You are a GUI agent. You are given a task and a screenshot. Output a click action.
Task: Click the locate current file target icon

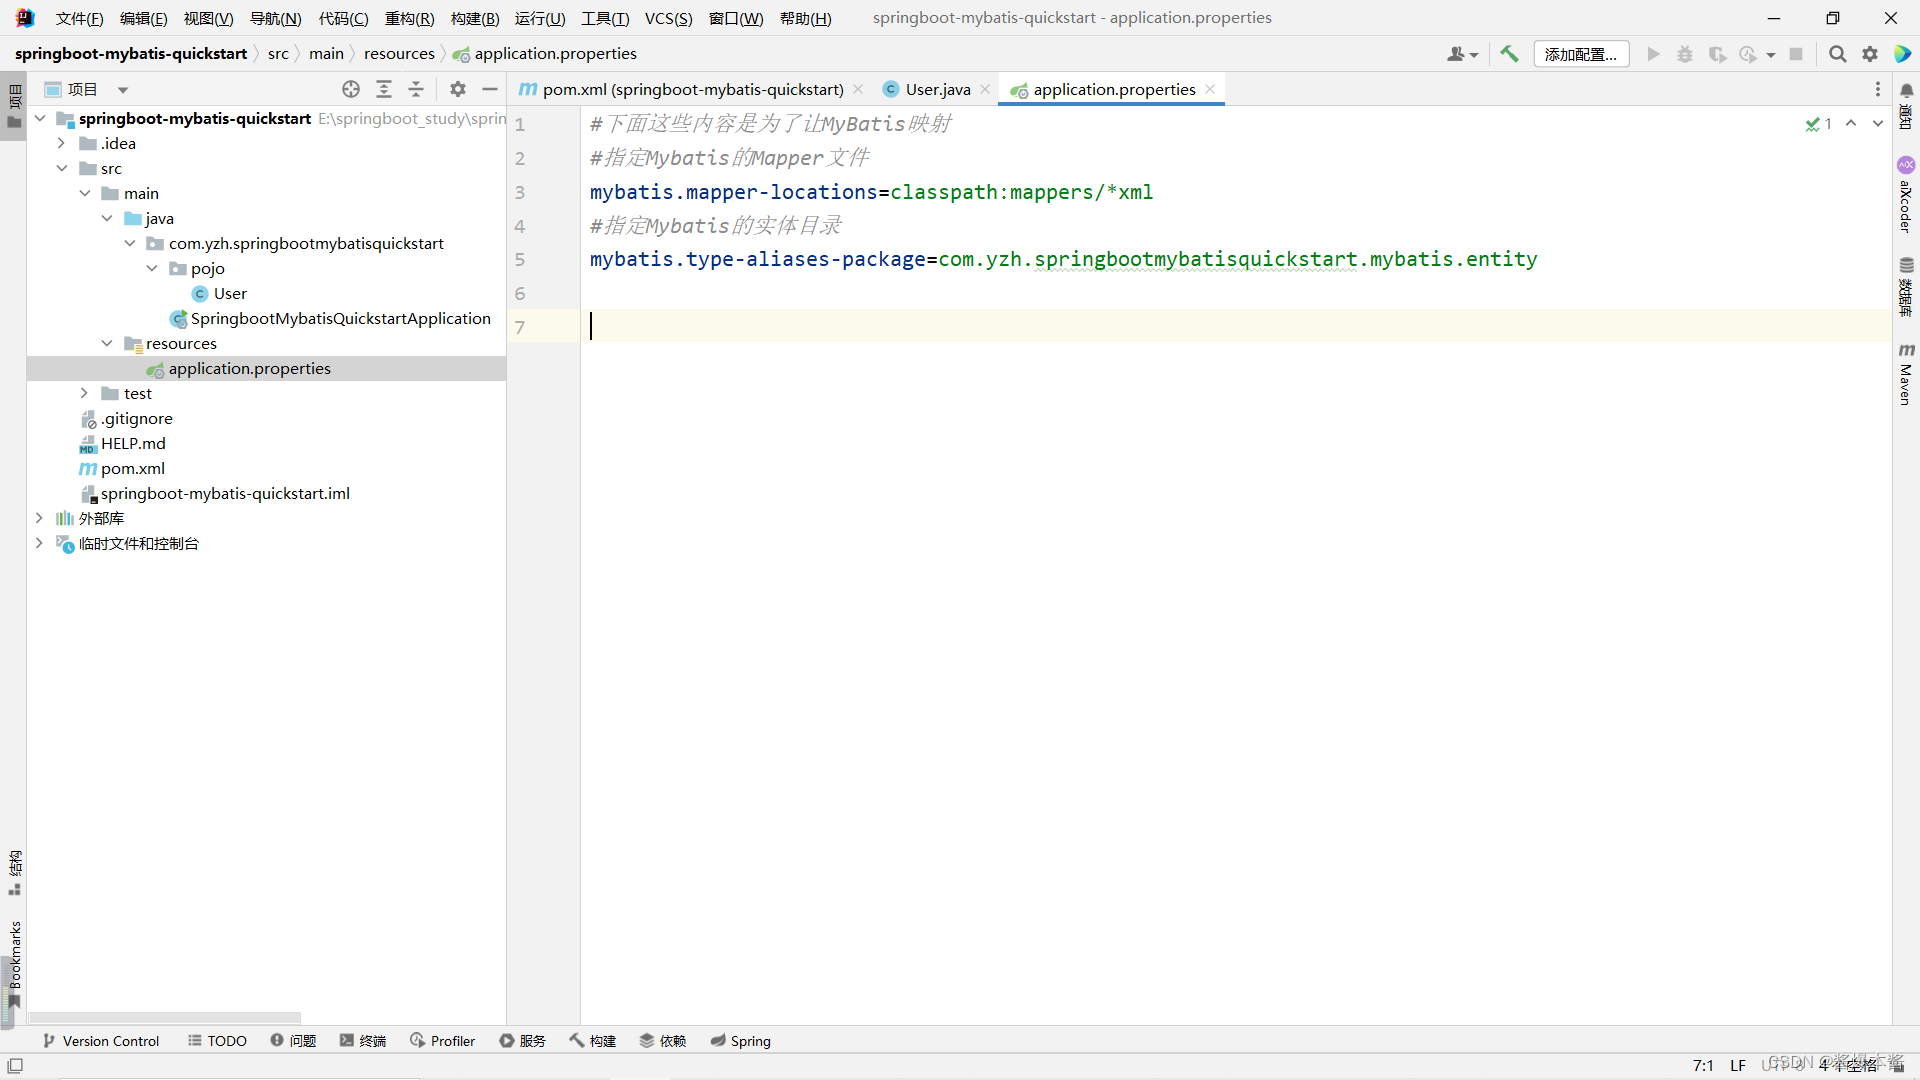[x=351, y=89]
